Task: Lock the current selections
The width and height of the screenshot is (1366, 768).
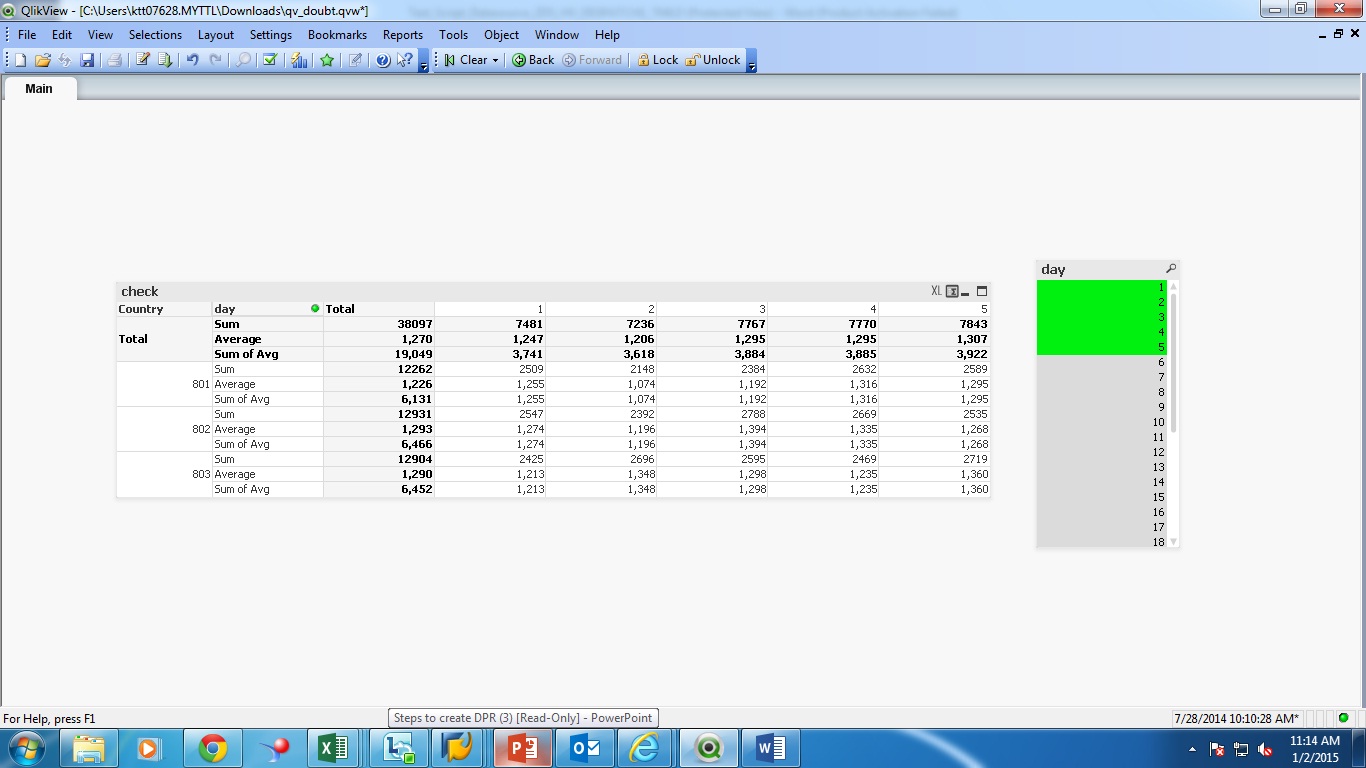Action: pos(657,60)
